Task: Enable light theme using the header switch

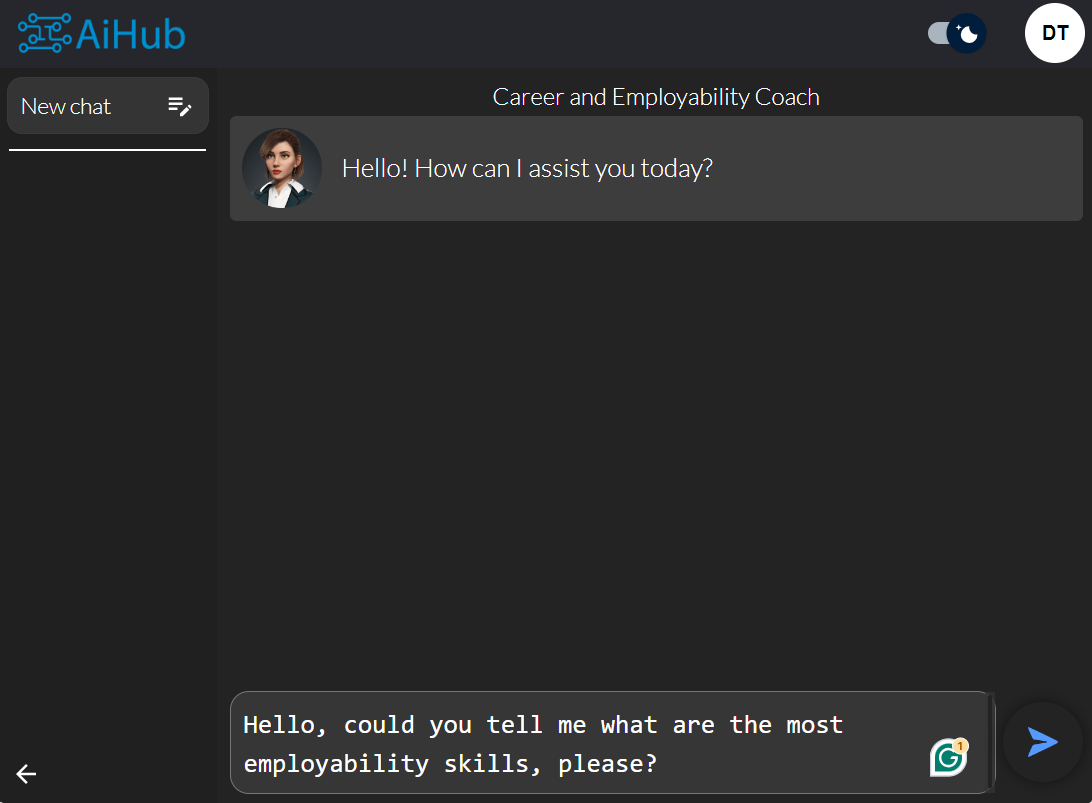Action: pos(955,33)
